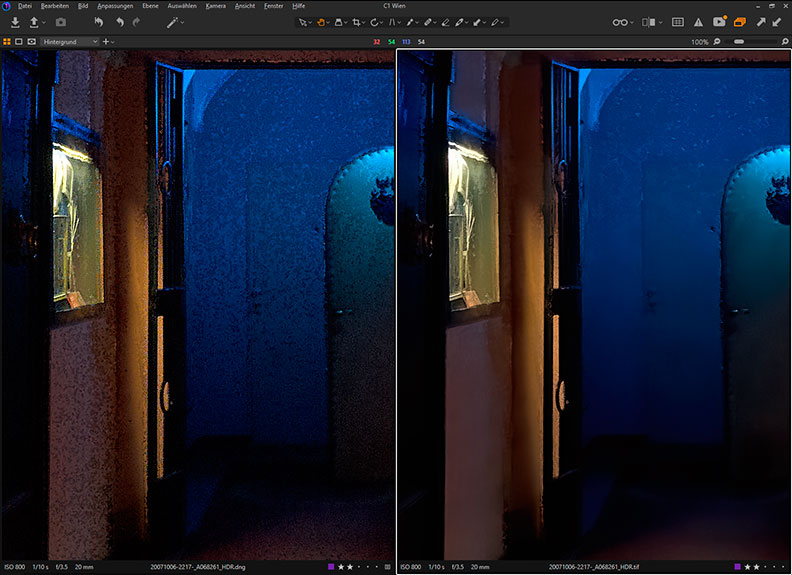This screenshot has height=575, width=792.
Task: Open the Ansicht menu
Action: pos(245,6)
